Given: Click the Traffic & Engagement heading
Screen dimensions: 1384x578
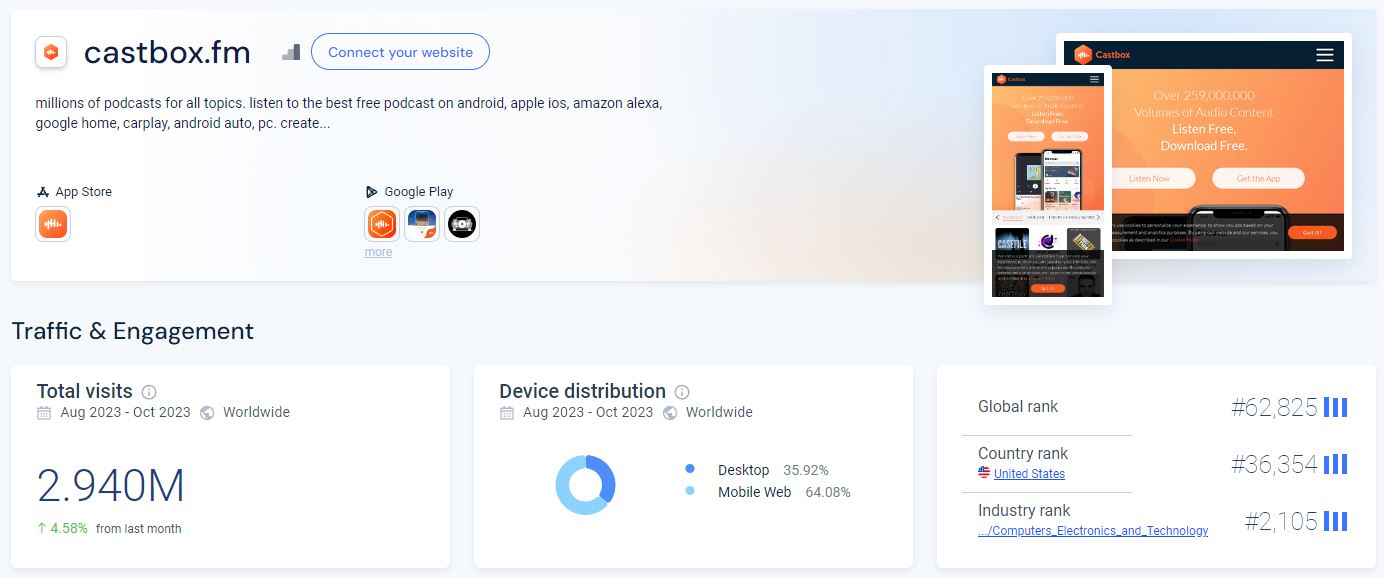Looking at the screenshot, I should 133,331.
